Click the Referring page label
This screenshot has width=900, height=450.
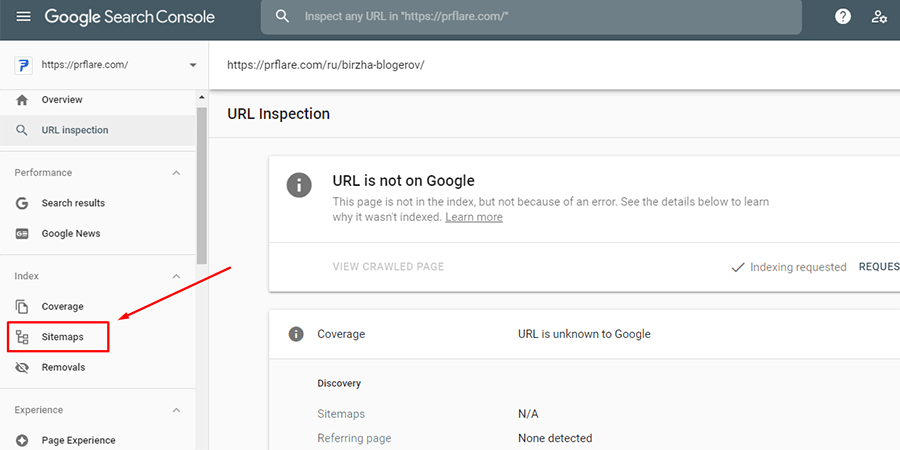(354, 439)
